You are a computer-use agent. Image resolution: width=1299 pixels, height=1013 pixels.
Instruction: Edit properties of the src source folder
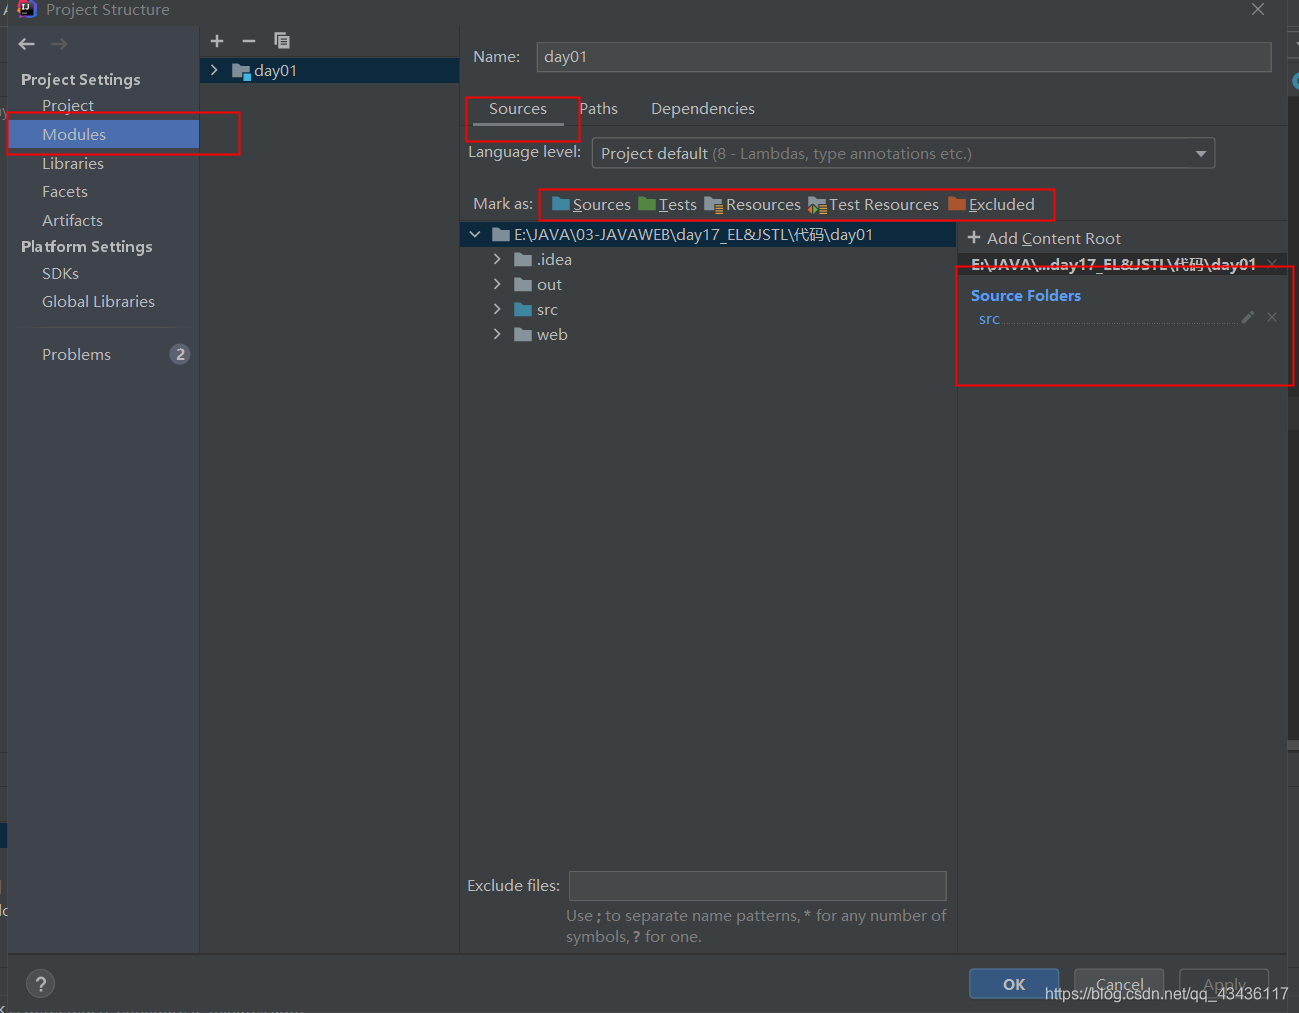1247,317
